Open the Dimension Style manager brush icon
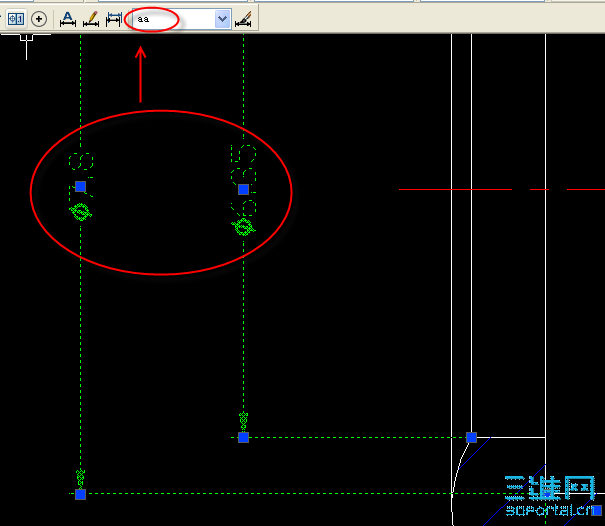605x526 pixels. point(243,19)
